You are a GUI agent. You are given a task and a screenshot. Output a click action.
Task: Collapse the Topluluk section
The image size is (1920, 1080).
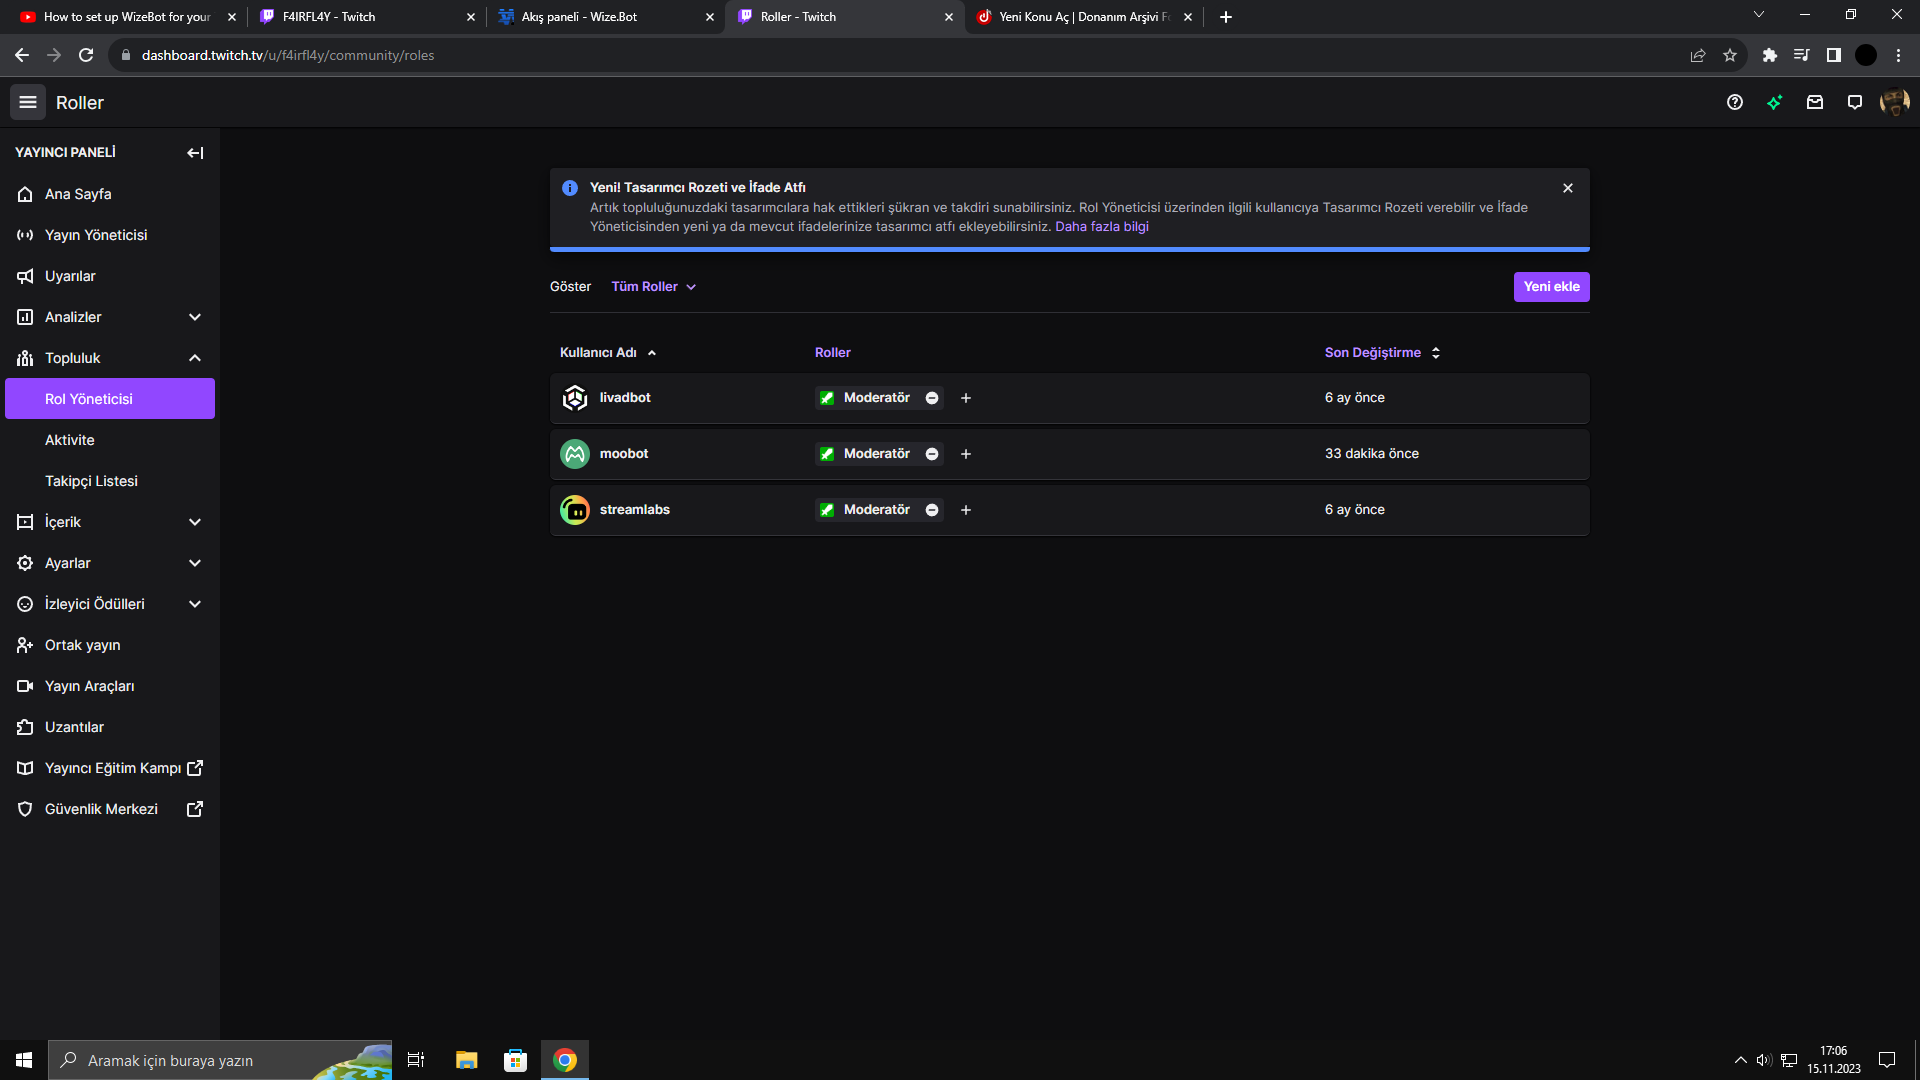click(110, 358)
